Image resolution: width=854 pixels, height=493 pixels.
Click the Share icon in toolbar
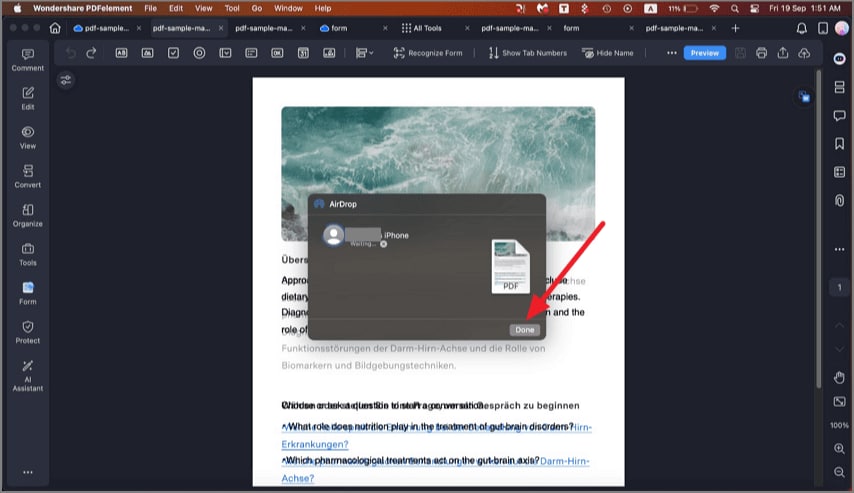pyautogui.click(x=783, y=53)
